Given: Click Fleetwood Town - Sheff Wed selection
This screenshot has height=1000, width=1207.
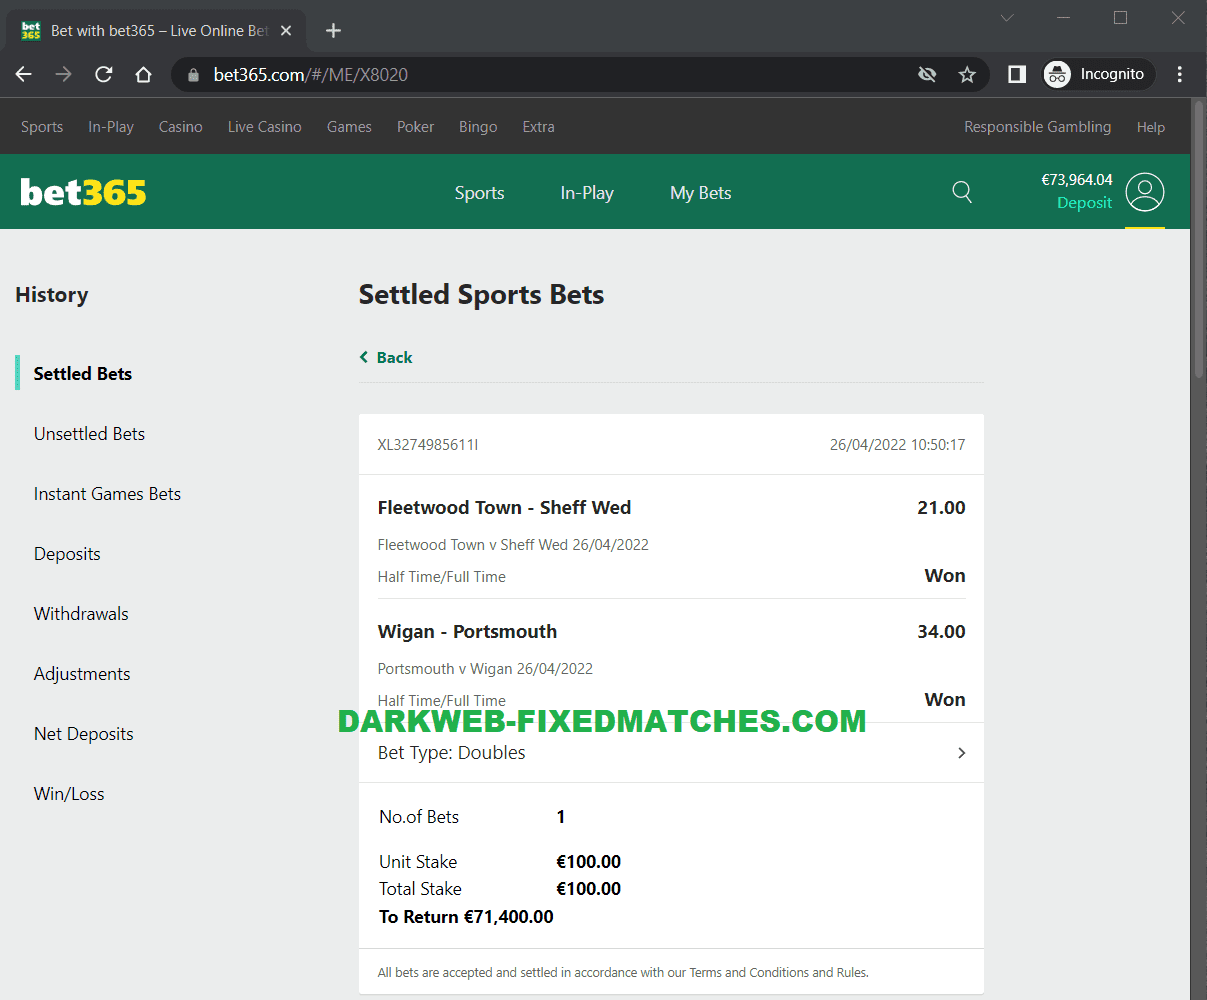Looking at the screenshot, I should (504, 508).
